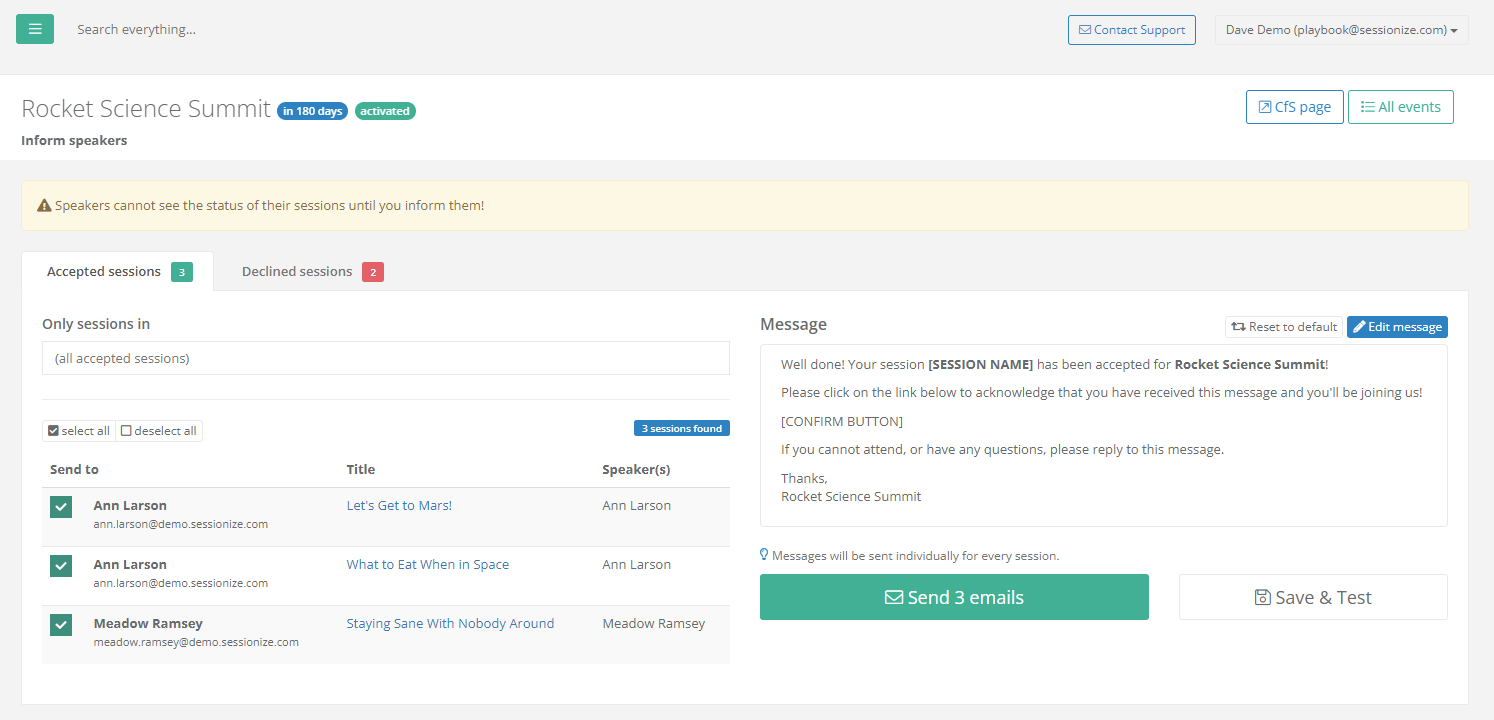The image size is (1494, 720).
Task: Click the Search everything field
Action: tap(300, 30)
